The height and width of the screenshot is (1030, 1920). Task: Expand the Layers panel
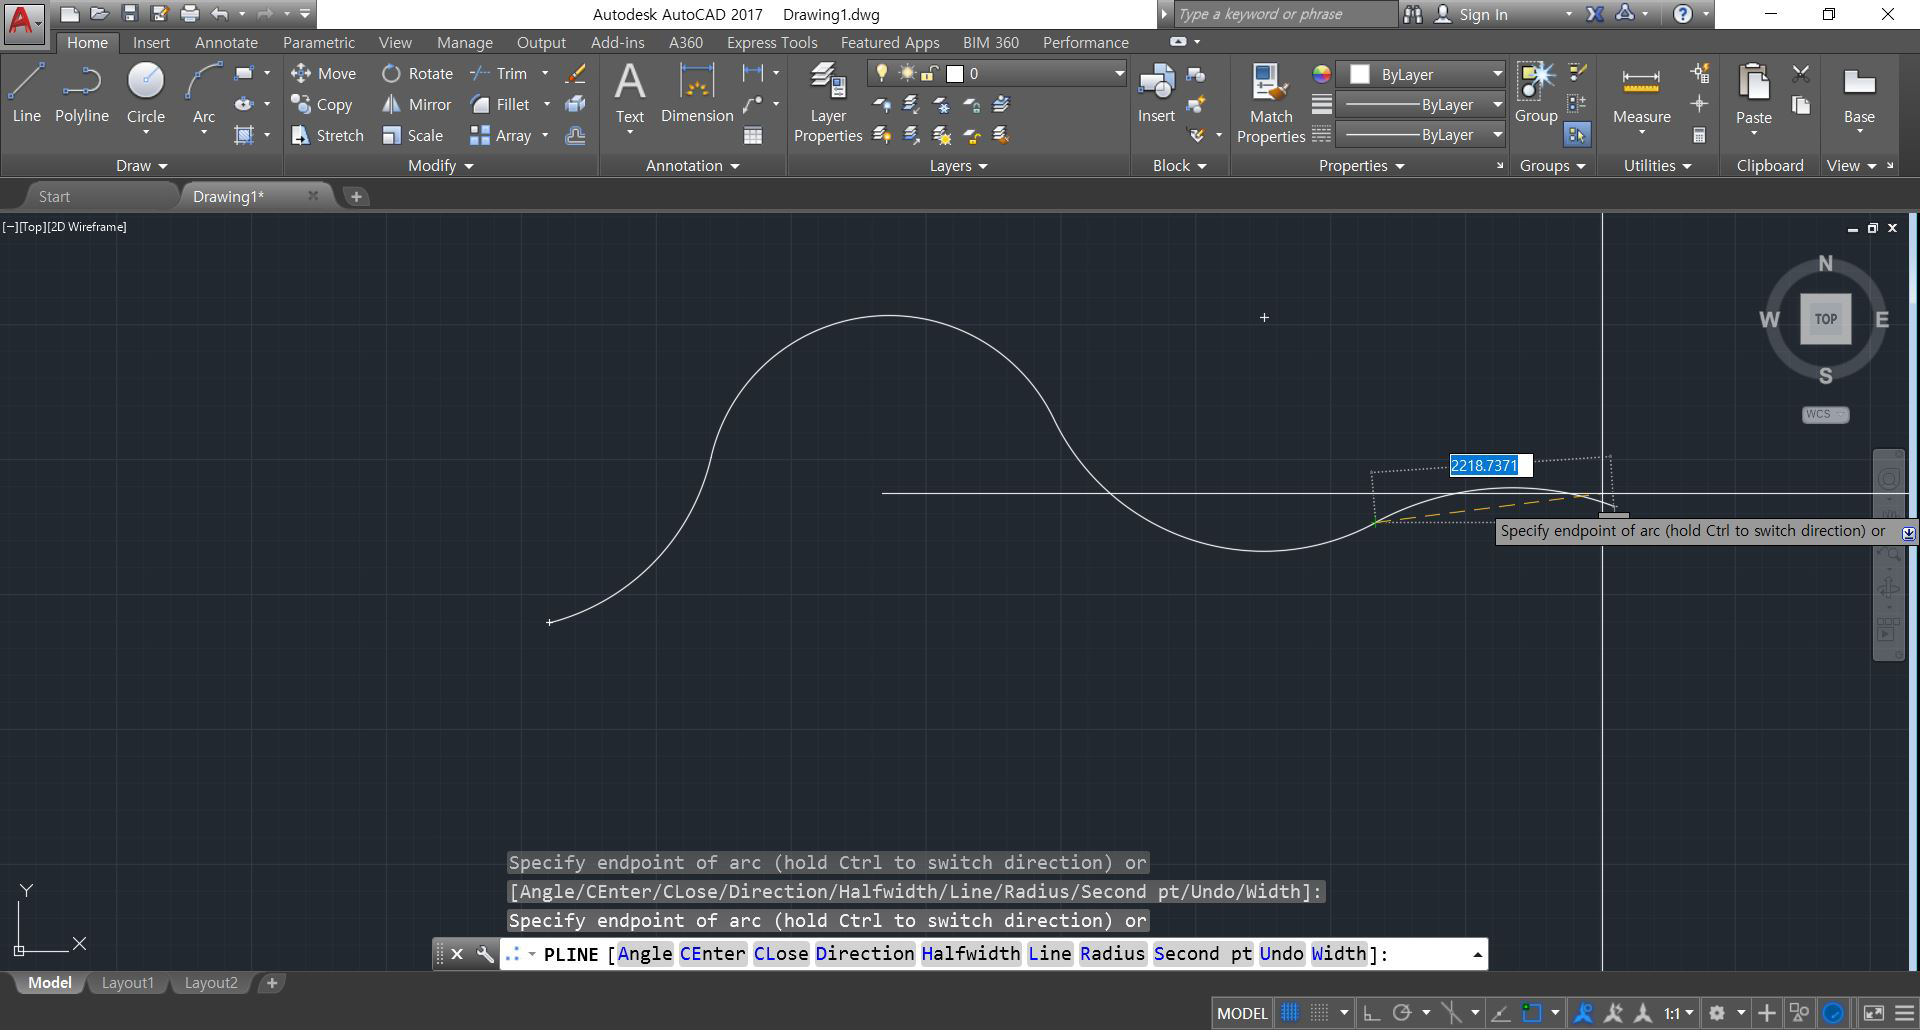958,166
